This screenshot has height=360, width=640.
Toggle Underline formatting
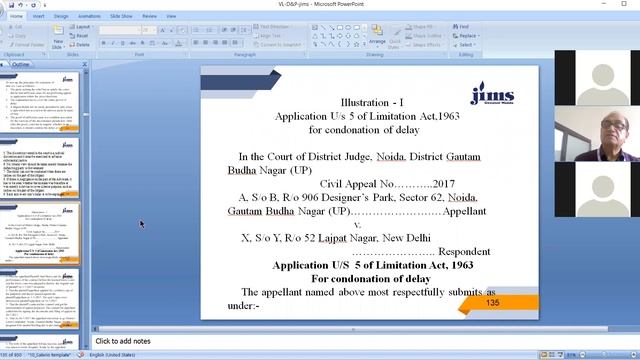coord(122,43)
